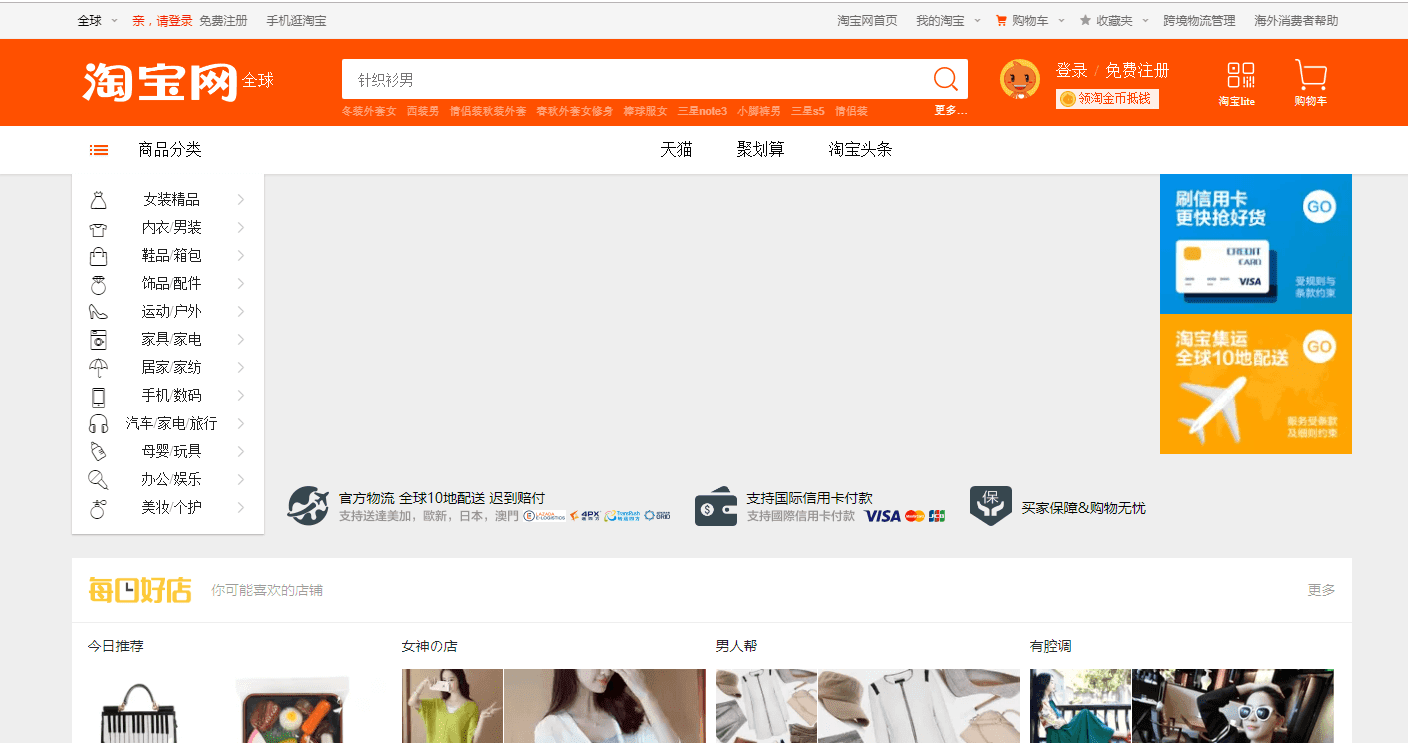Expand the 收藏夹 dropdown arrow
The height and width of the screenshot is (743, 1408).
point(1144,20)
